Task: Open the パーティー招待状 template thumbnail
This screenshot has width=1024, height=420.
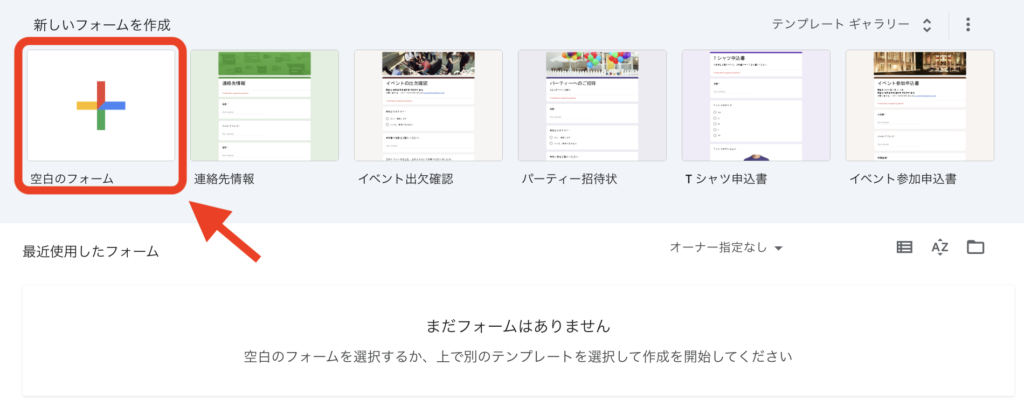Action: click(x=592, y=105)
